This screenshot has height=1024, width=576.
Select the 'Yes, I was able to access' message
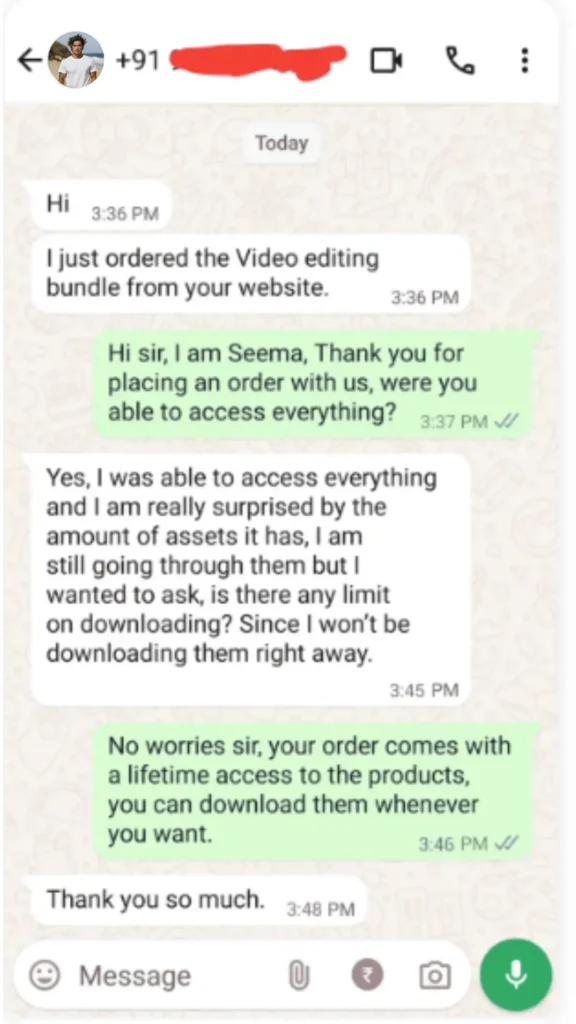(251, 580)
